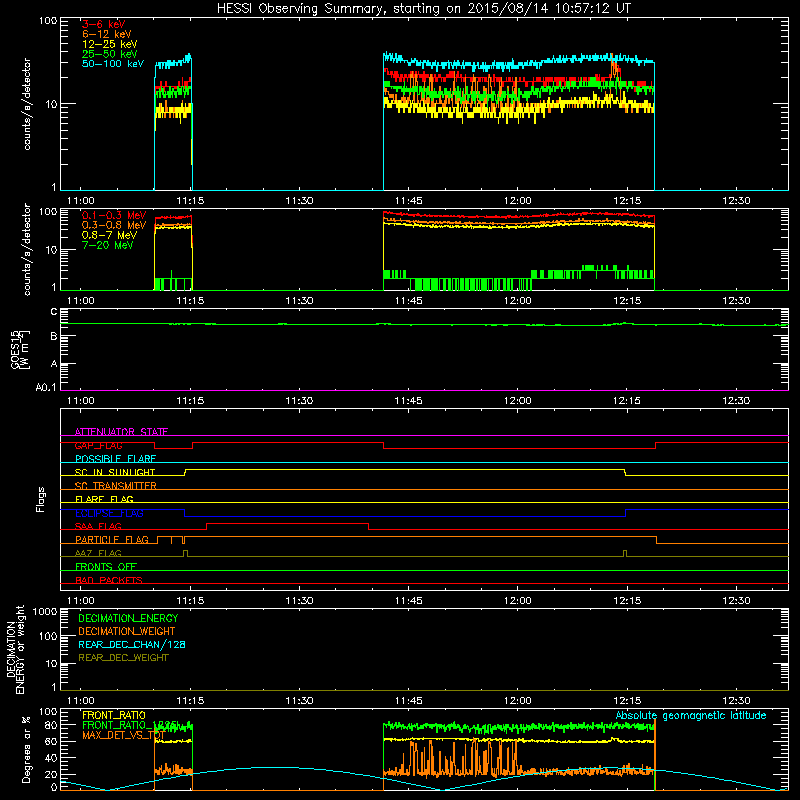Click the SAA_FLAG label
The image size is (800, 800).
(x=98, y=526)
